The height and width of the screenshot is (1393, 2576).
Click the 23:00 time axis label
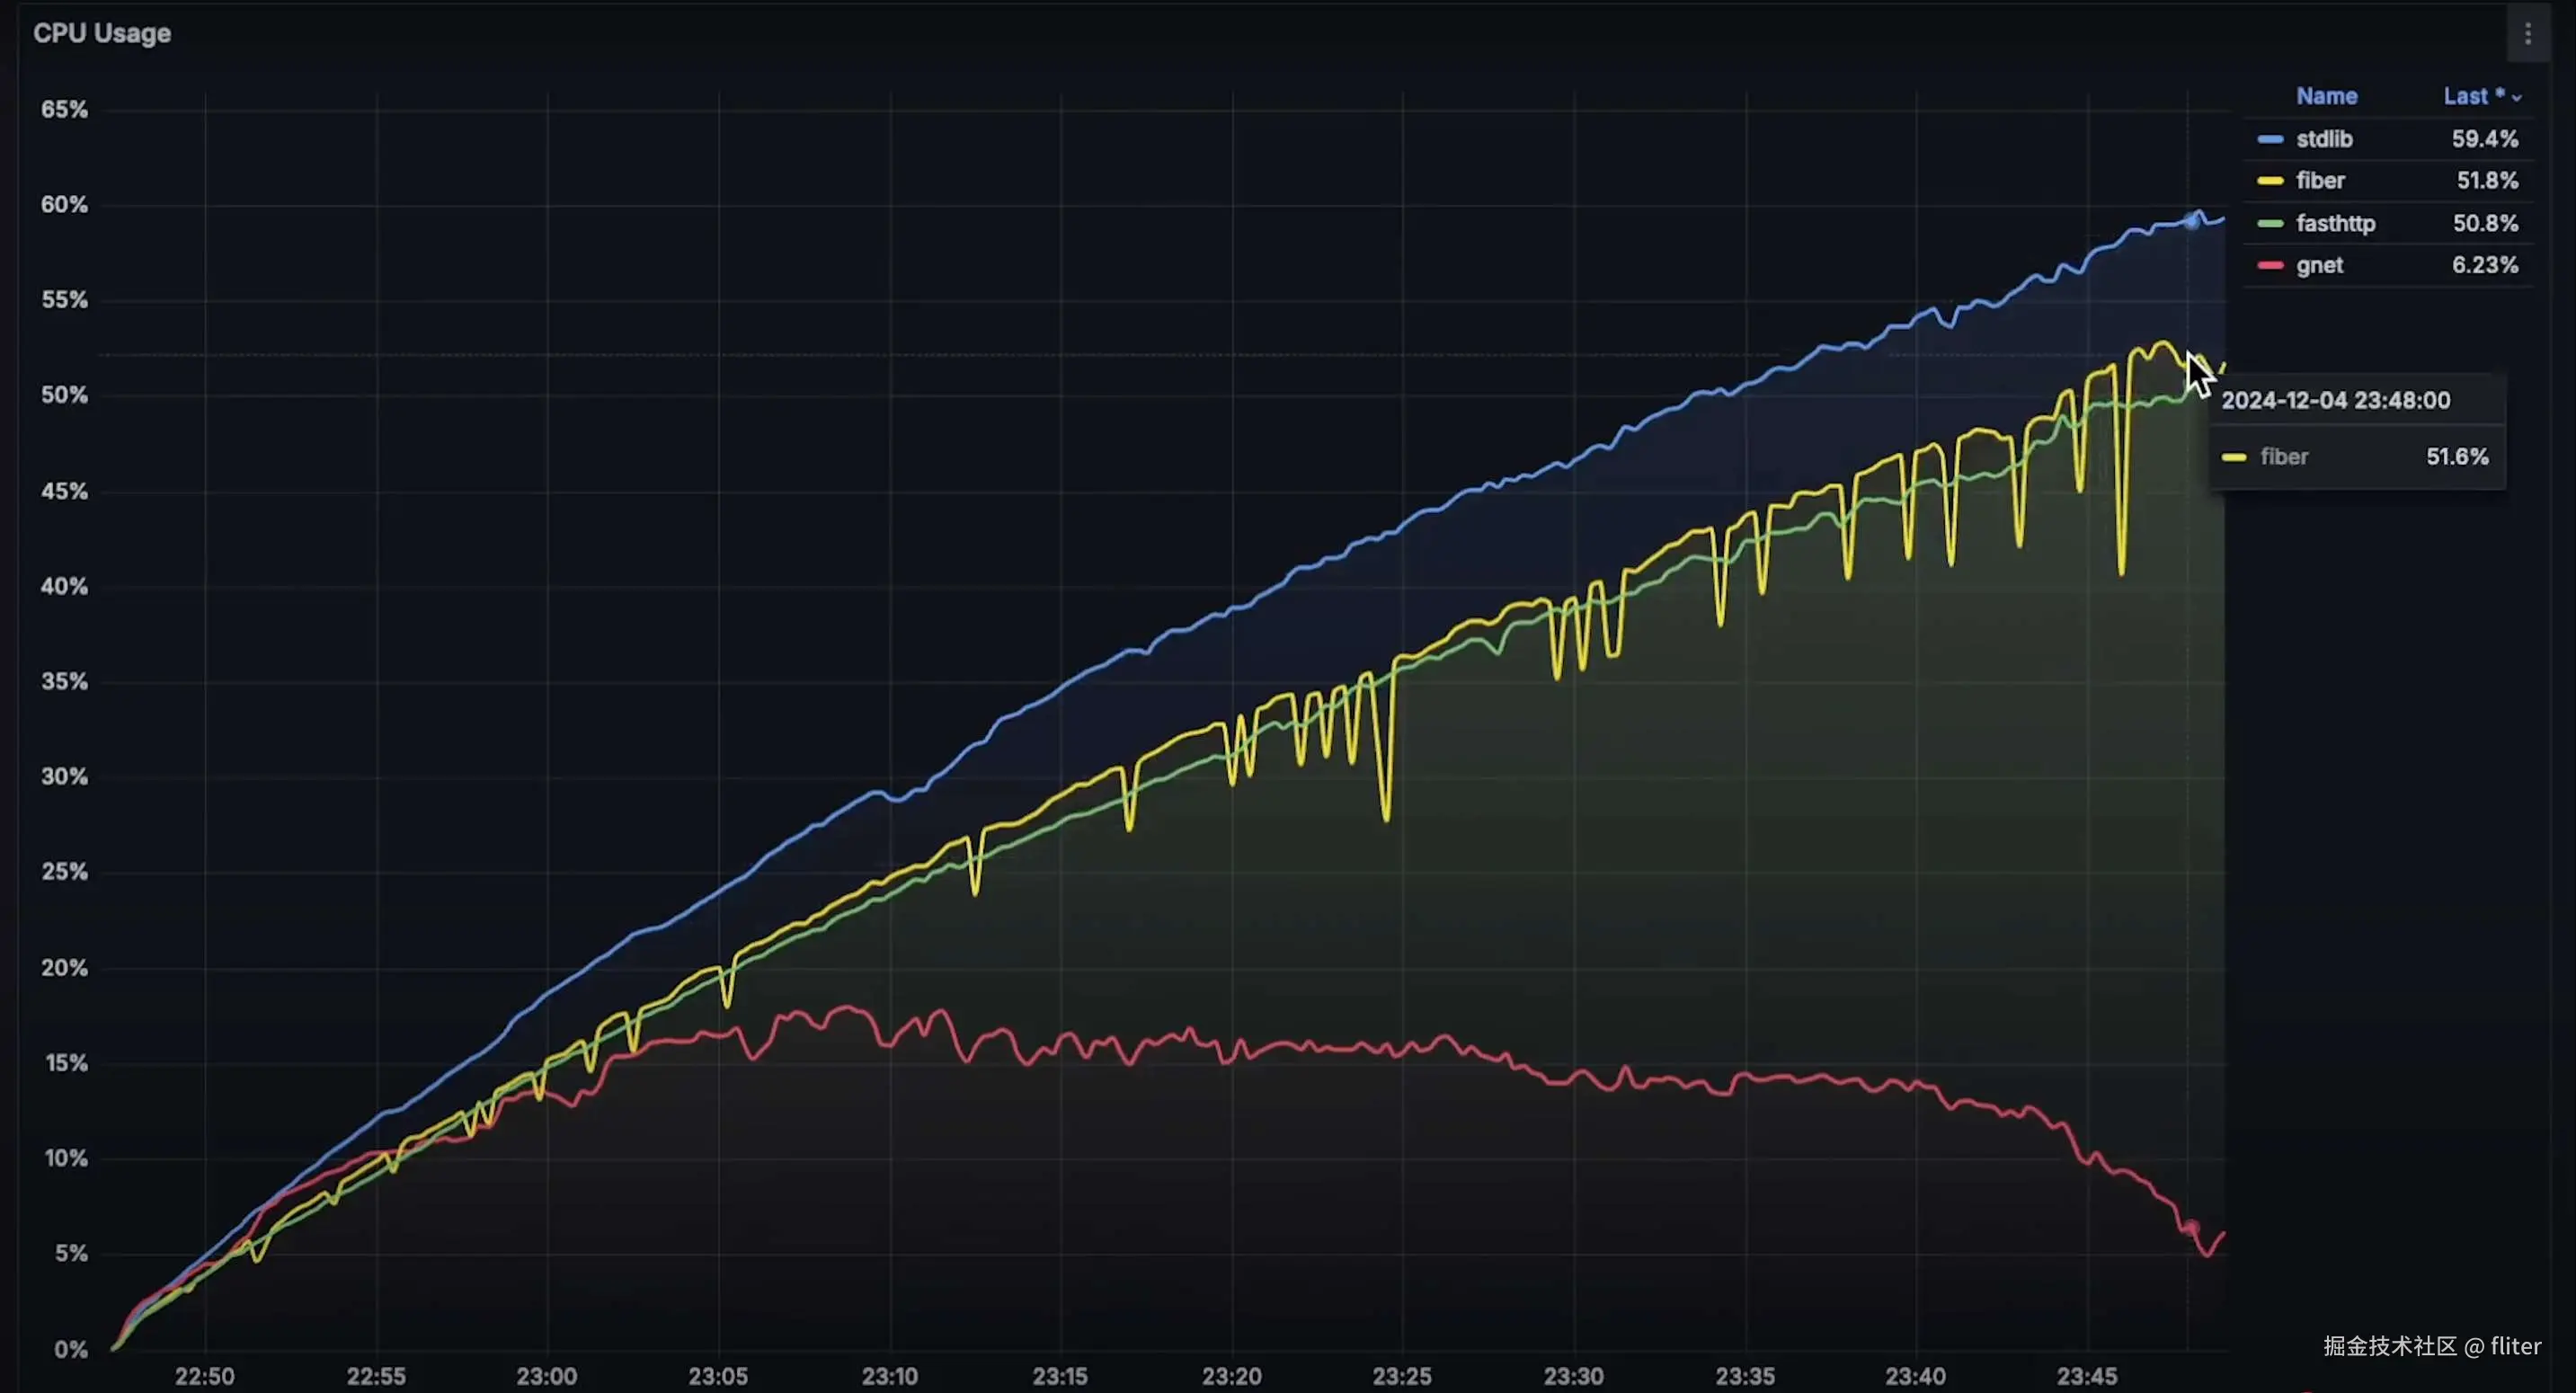coord(546,1376)
